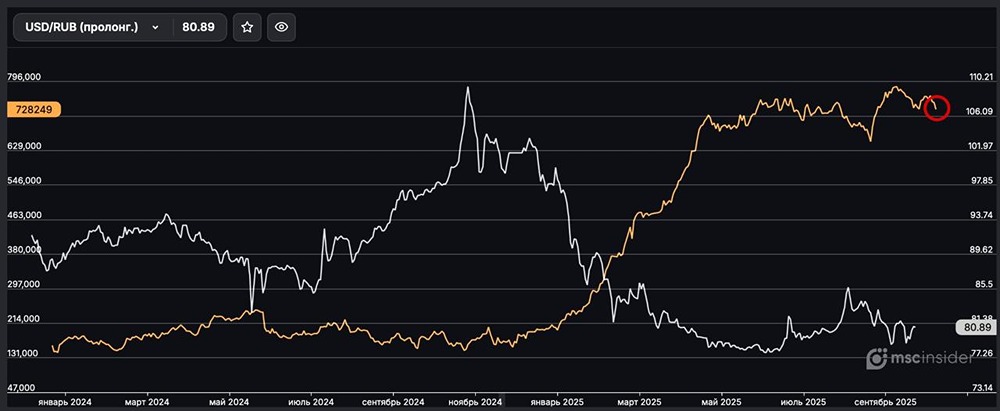Screen dimensions: 1000x411
Task: Click left axis value 546,000
Action: click(25, 181)
